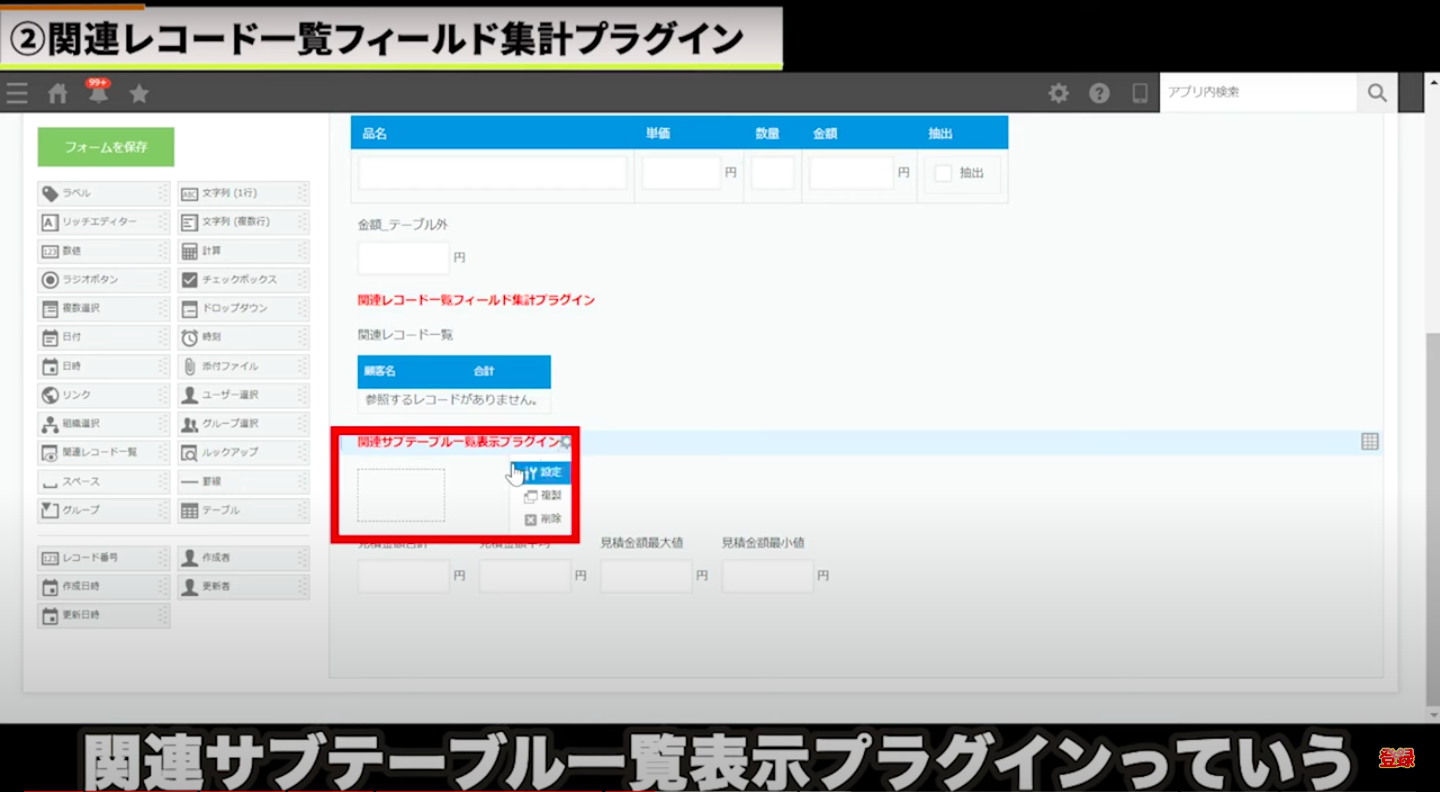Select the 更新日時 field item
Screen dimensions: 1440x792
pyautogui.click(x=104, y=615)
